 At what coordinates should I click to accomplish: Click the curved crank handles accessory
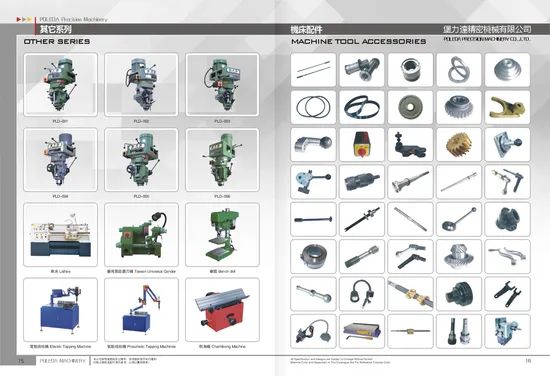(508, 257)
